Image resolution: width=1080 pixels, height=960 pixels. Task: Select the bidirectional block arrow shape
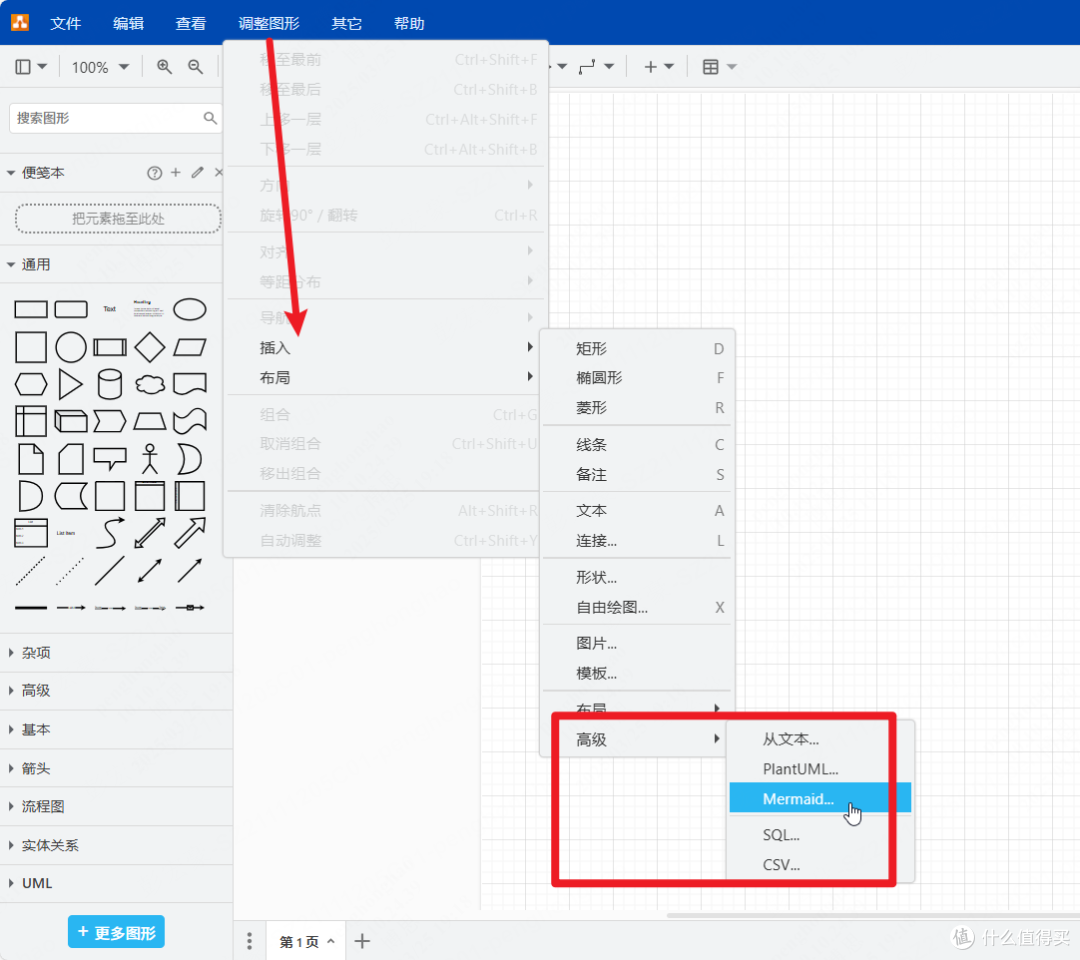149,533
